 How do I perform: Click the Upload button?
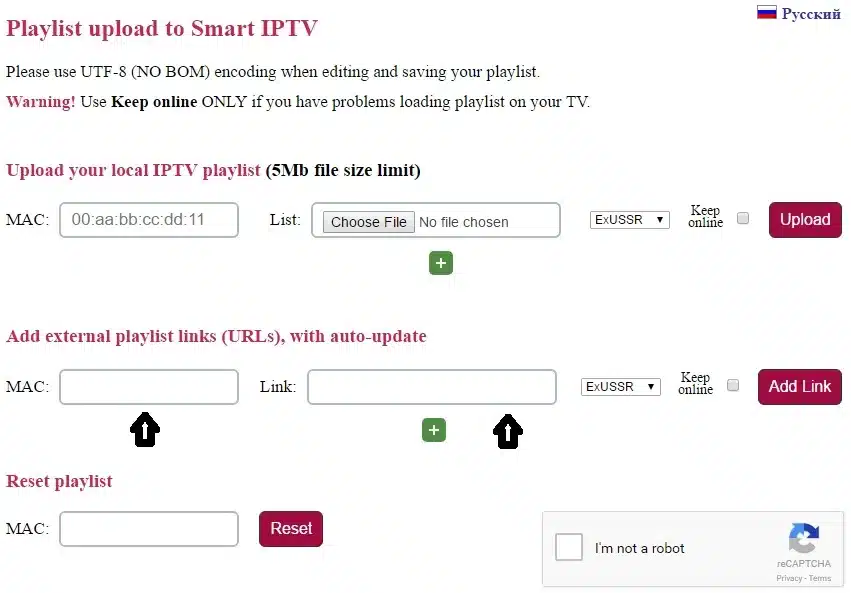coord(804,219)
